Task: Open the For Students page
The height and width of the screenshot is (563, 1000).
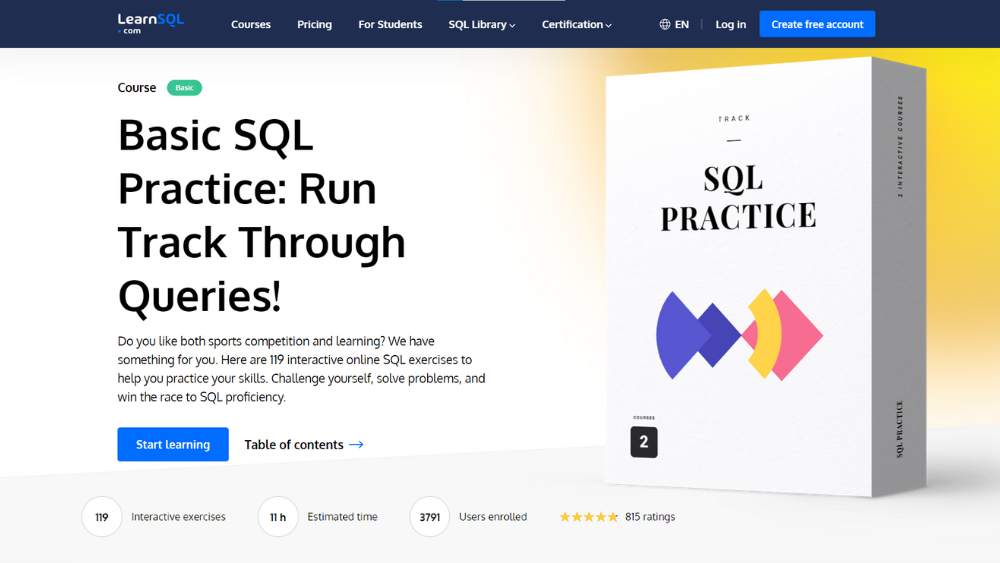Action: click(x=390, y=24)
